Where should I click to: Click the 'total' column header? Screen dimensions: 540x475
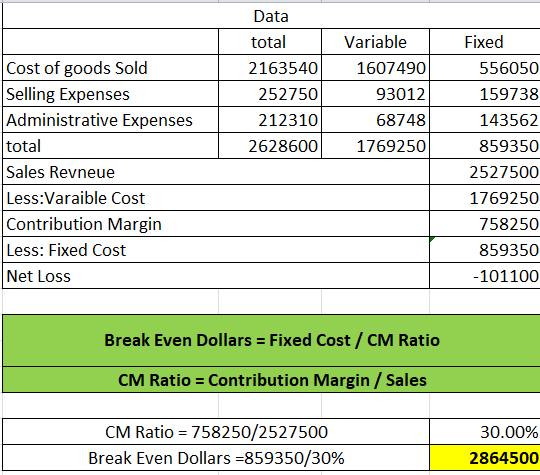point(270,42)
